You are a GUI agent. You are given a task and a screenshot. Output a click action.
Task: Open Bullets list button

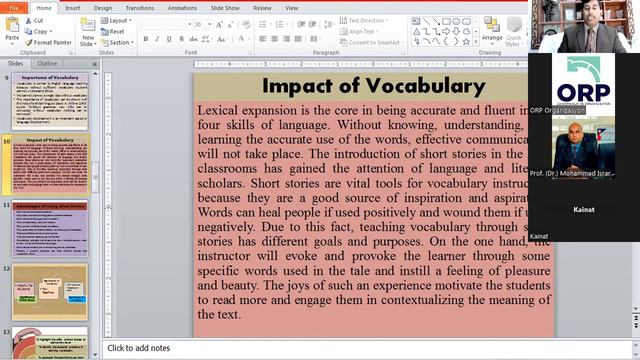point(265,24)
